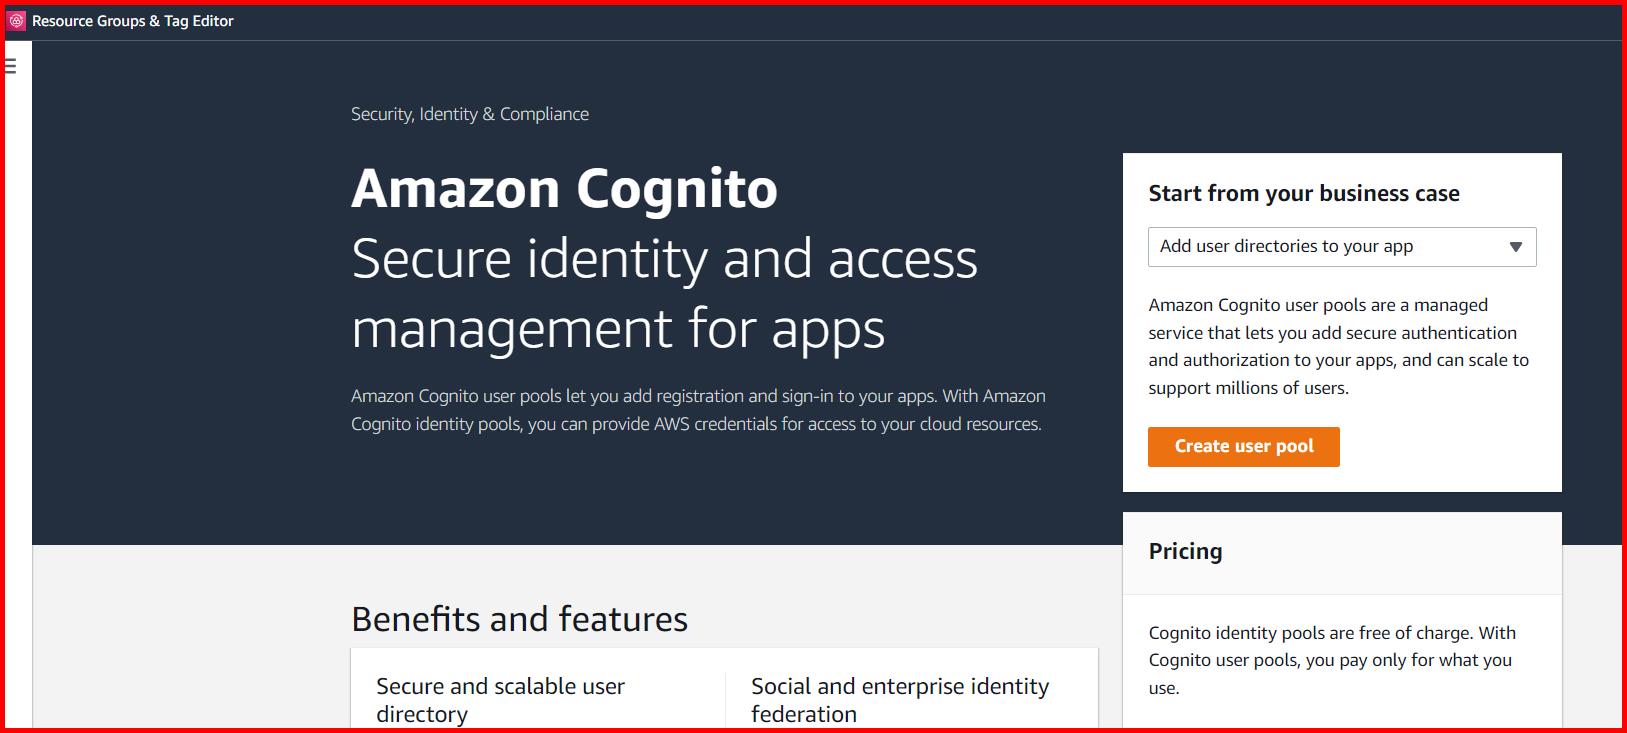Follow the Secure and scalable user directory link
The width and height of the screenshot is (1627, 733).
(x=500, y=699)
